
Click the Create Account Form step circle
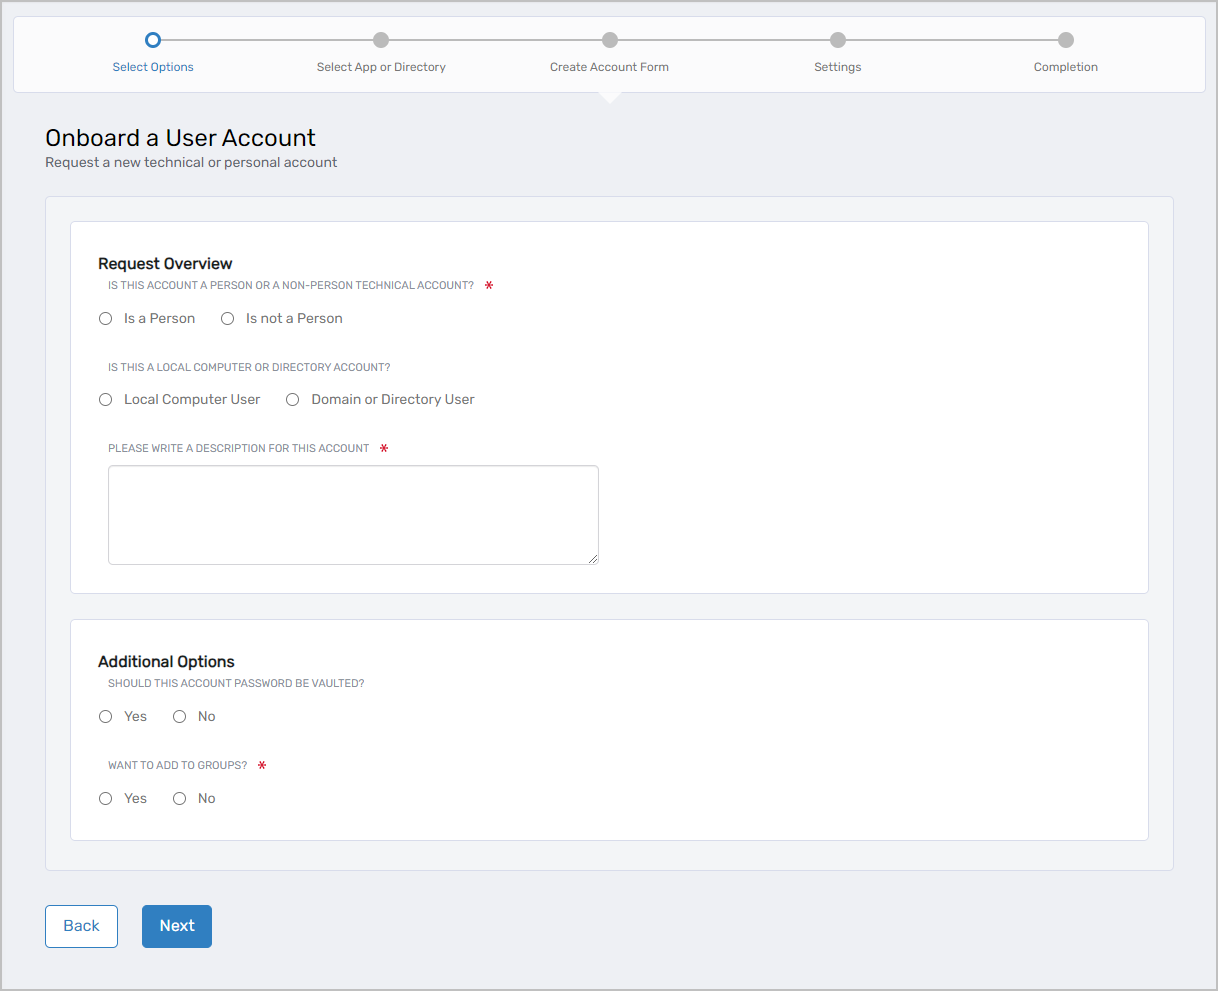(609, 40)
